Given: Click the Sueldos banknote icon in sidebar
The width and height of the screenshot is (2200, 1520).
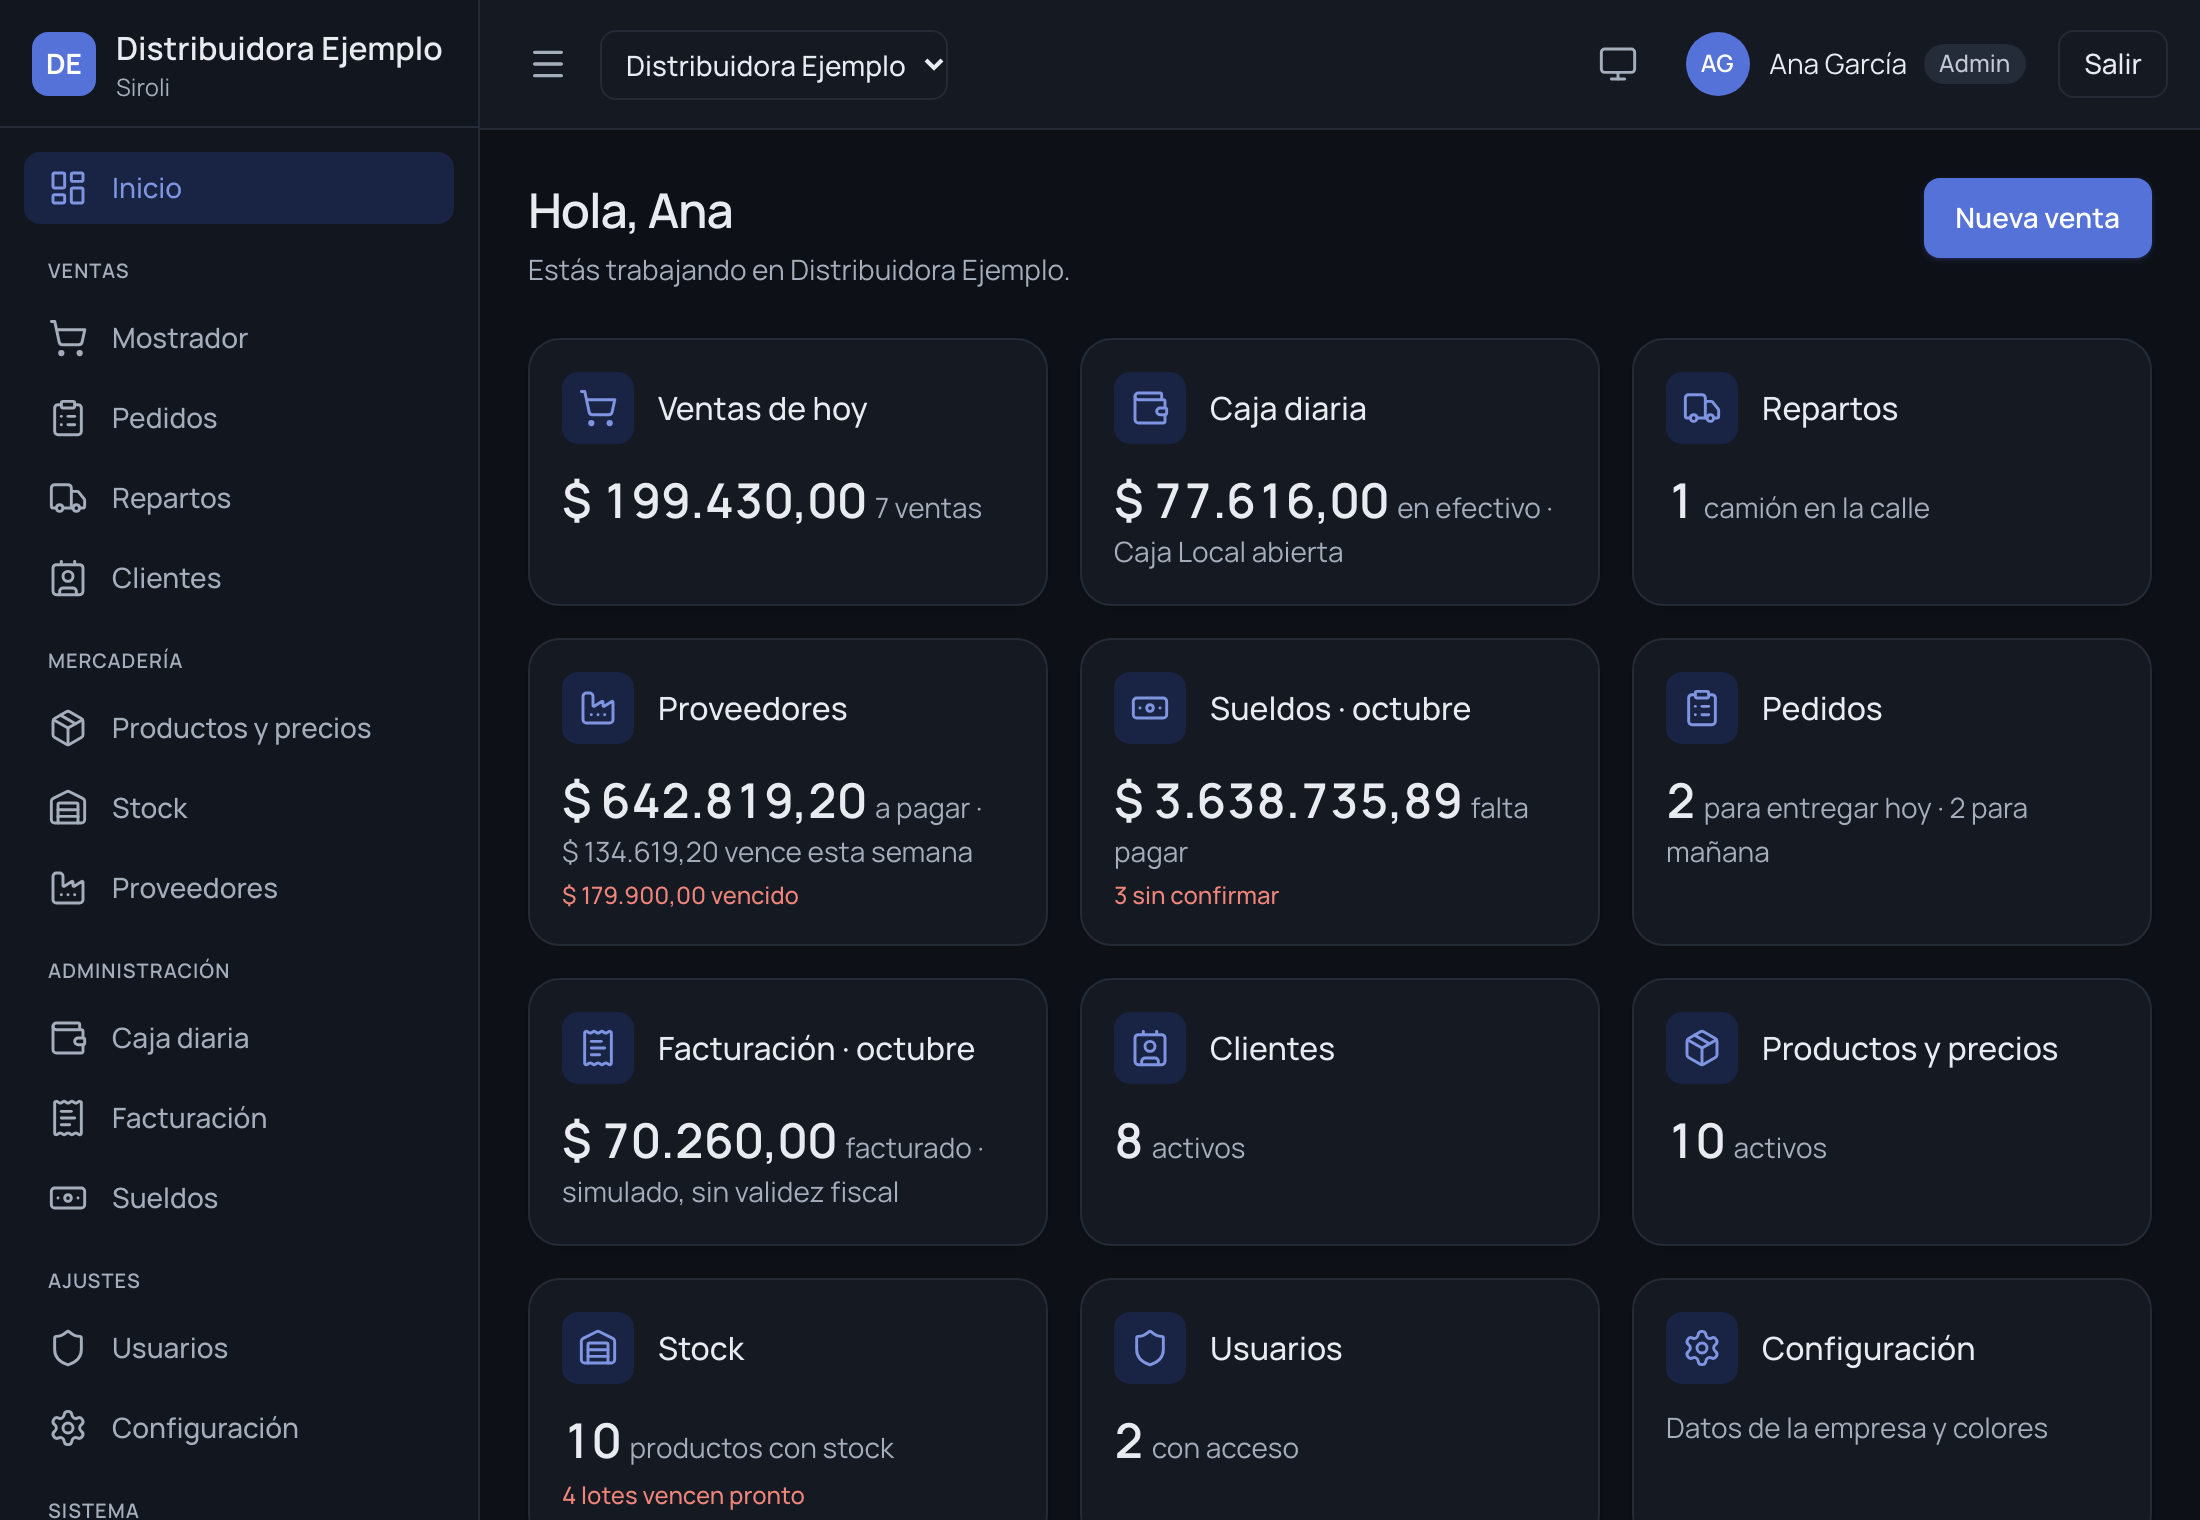Looking at the screenshot, I should (68, 1198).
